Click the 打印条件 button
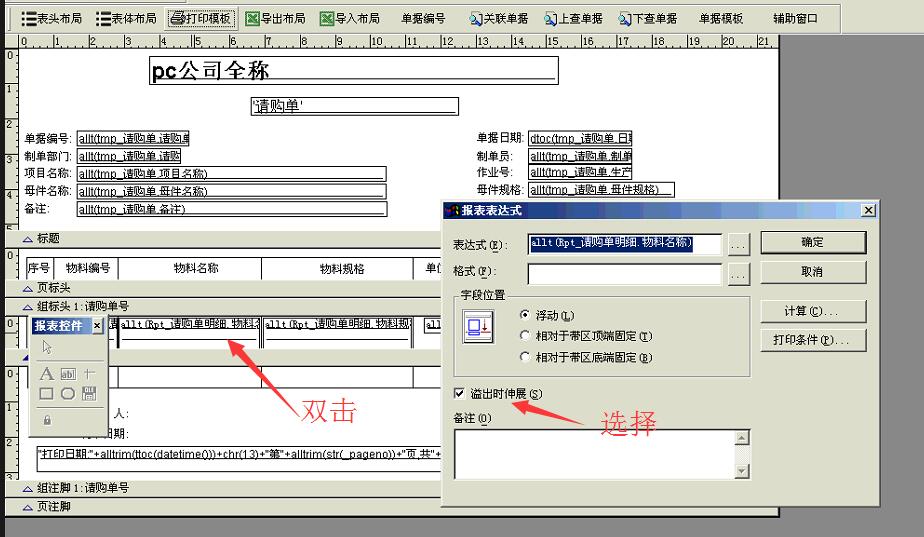 click(811, 340)
